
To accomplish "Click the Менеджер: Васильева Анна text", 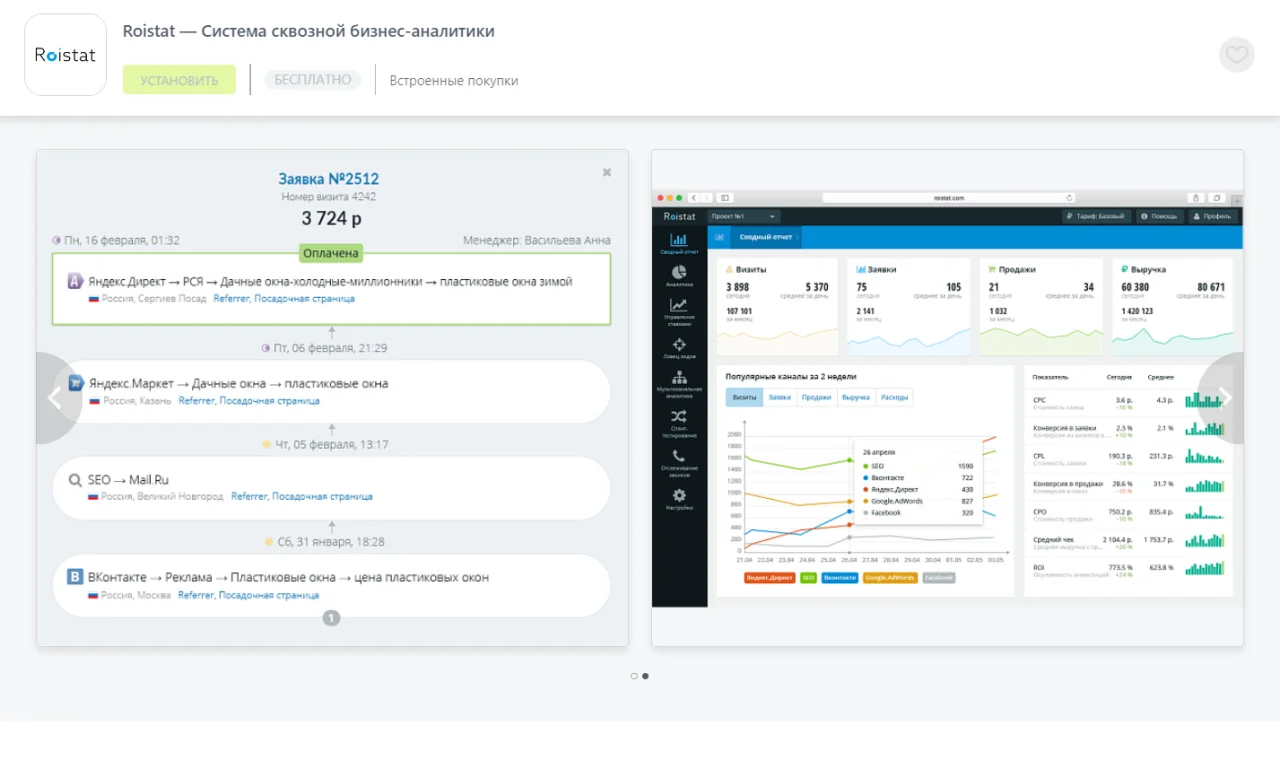I will click(537, 240).
